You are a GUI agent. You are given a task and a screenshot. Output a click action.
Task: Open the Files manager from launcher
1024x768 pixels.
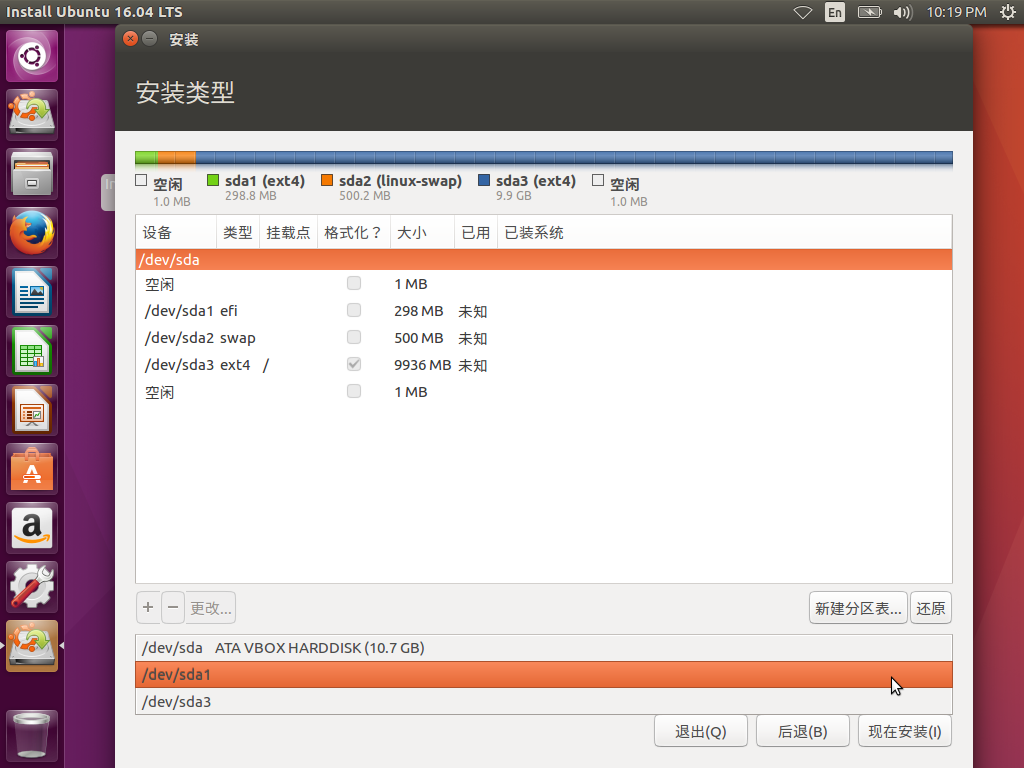[32, 174]
